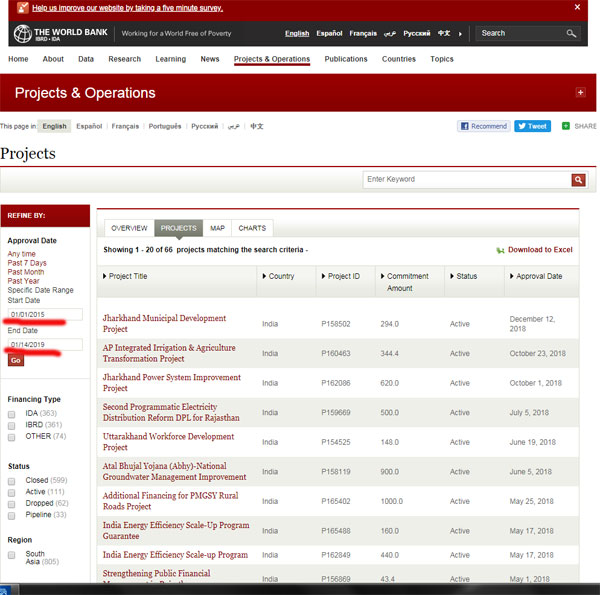Click the Start Date input field
Screen dimensions: 600x595
click(x=45, y=315)
